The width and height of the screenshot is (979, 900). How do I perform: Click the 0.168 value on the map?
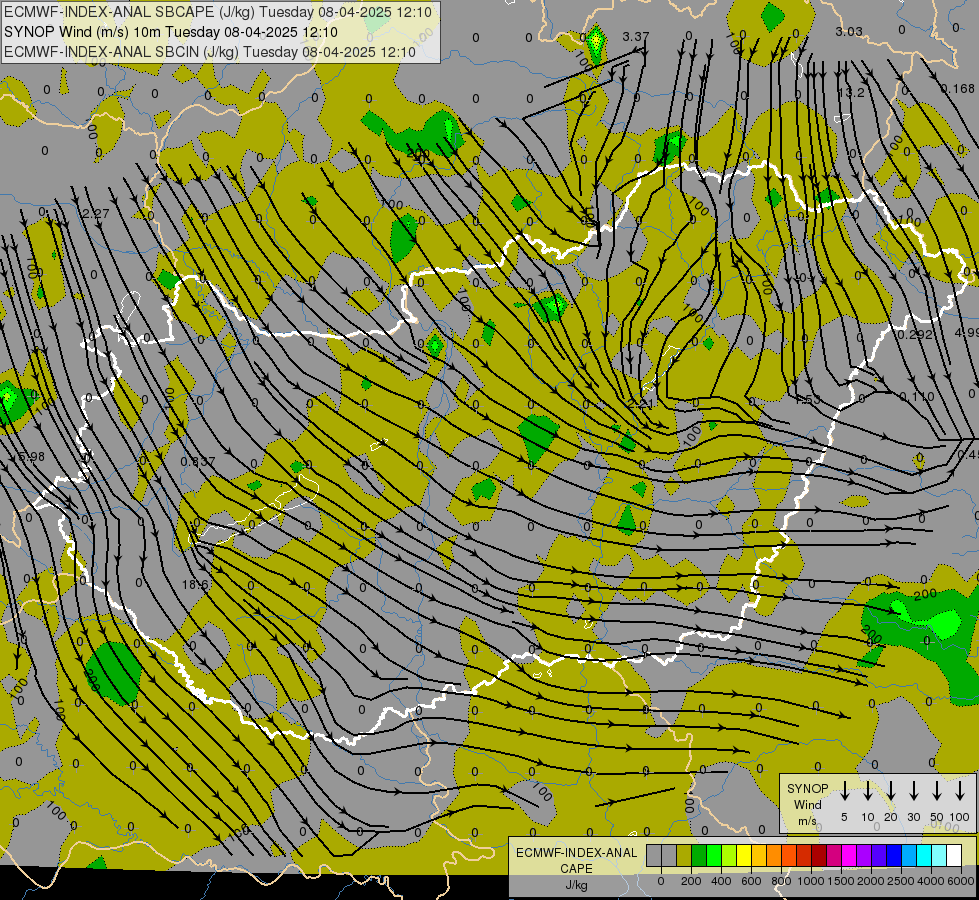tap(957, 89)
